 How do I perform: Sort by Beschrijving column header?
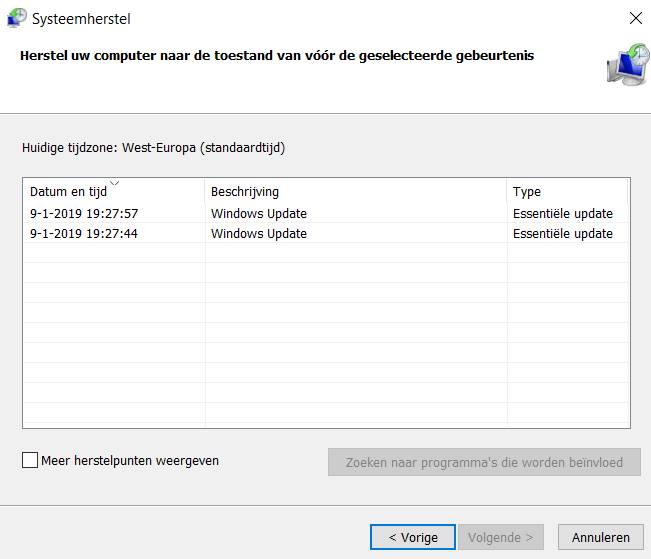[x=355, y=191]
